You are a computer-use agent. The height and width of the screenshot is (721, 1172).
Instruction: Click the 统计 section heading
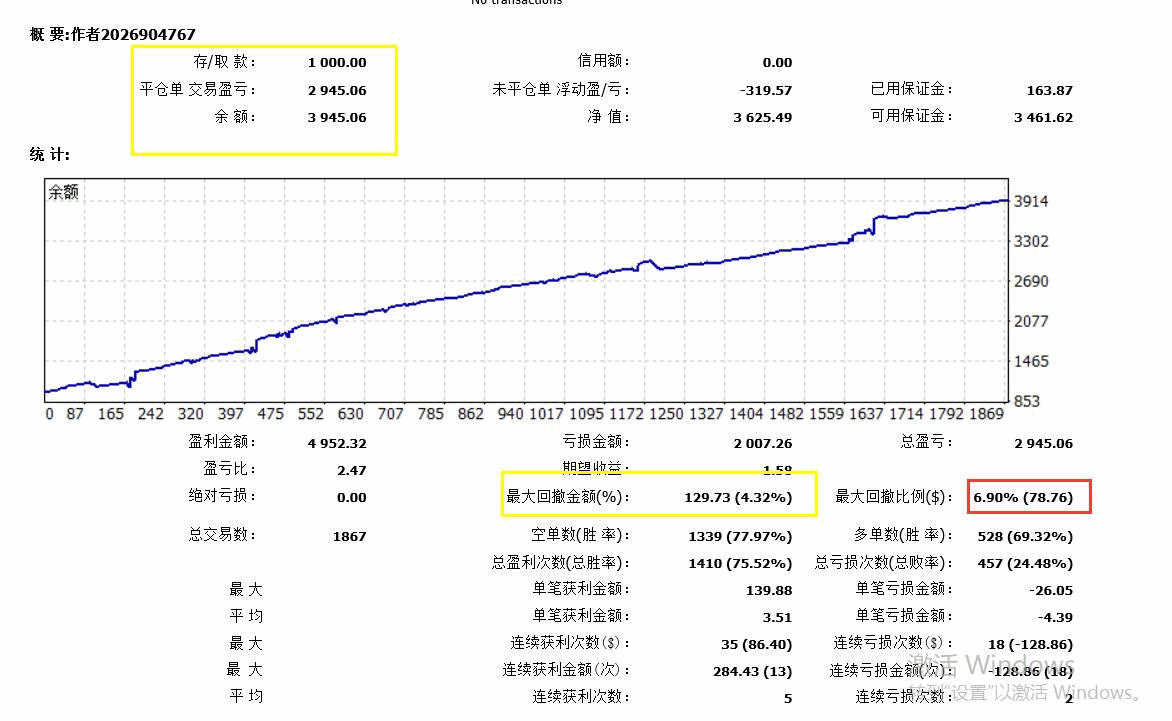click(50, 155)
